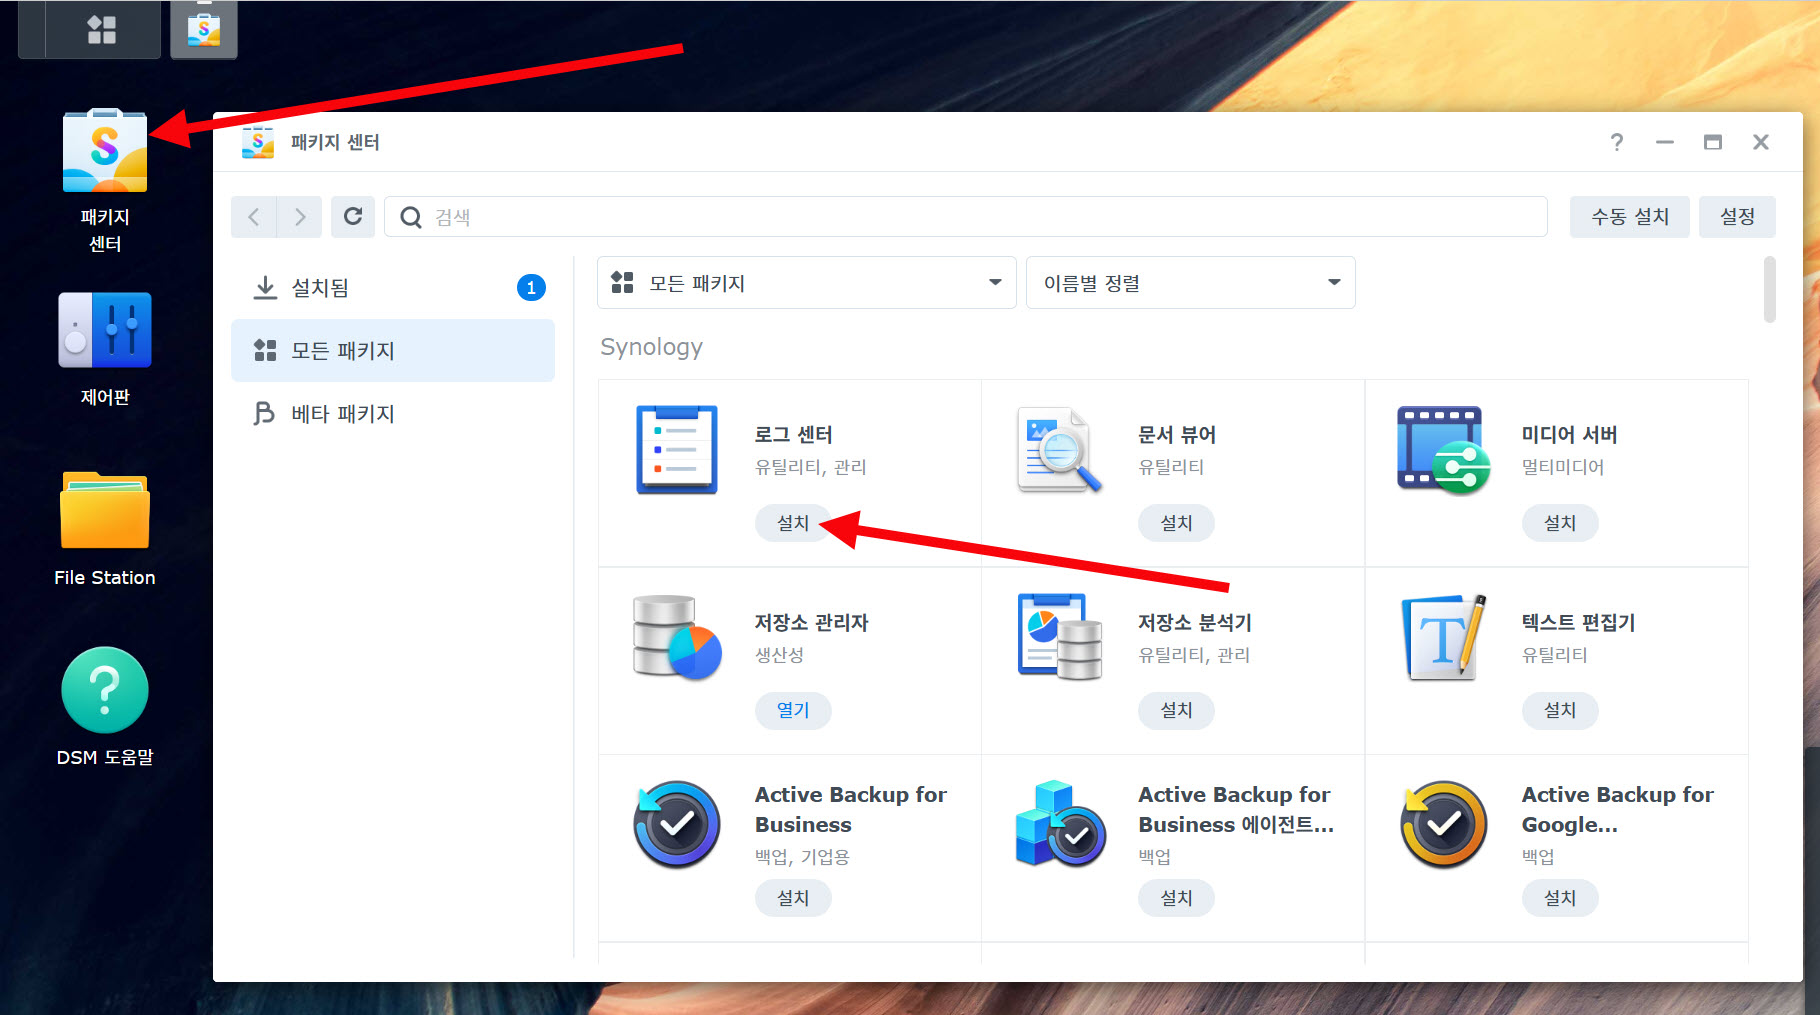Click the 저장소 분석기 package icon
1820x1015 pixels.
click(x=1059, y=637)
